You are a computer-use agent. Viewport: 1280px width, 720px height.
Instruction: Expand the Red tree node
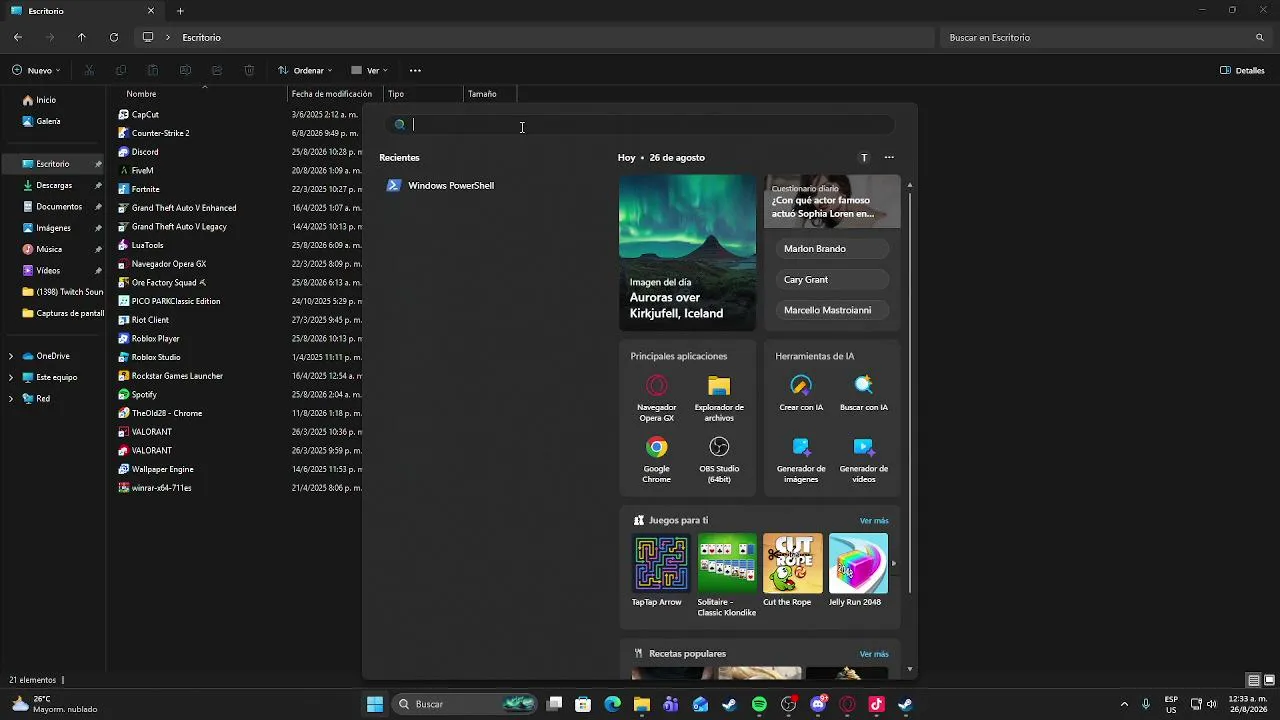pyautogui.click(x=11, y=398)
